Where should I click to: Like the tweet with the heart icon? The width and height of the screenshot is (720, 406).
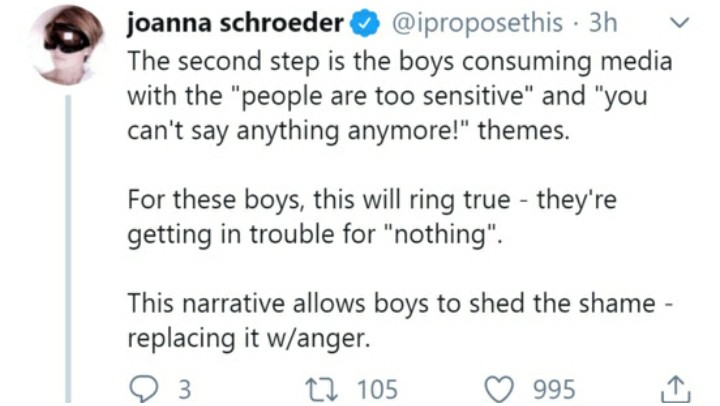500,389
